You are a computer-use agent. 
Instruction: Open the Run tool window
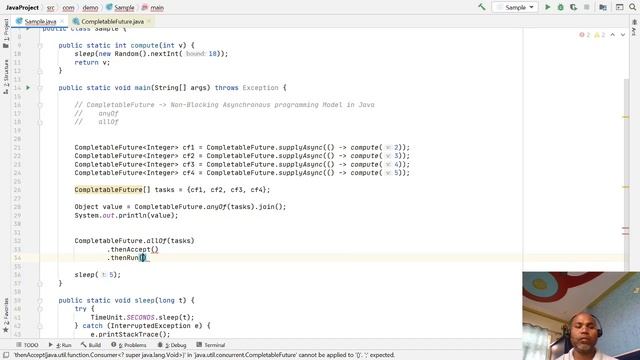[60, 345]
